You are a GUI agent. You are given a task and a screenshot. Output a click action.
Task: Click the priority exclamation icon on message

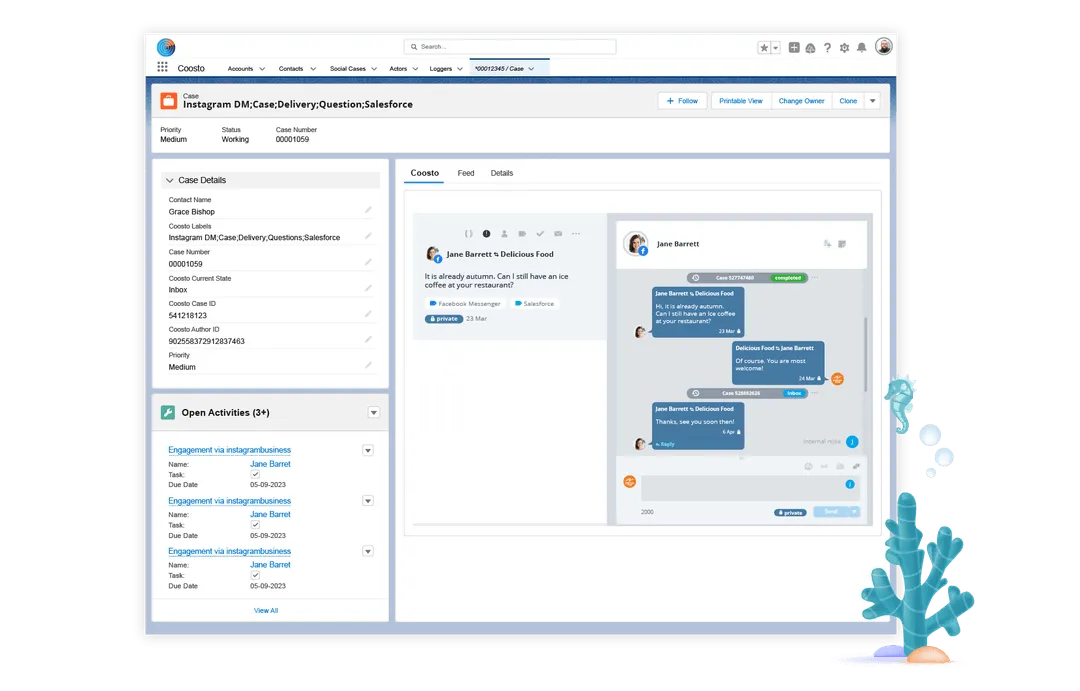pyautogui.click(x=486, y=234)
